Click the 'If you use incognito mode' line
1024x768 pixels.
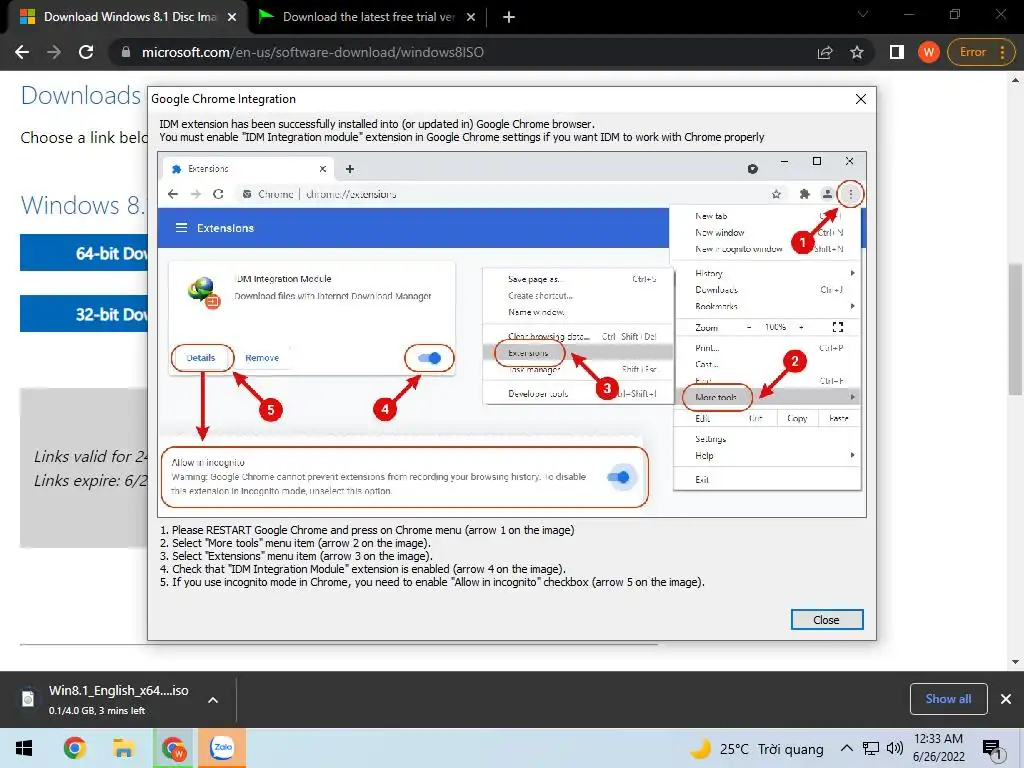tap(432, 583)
